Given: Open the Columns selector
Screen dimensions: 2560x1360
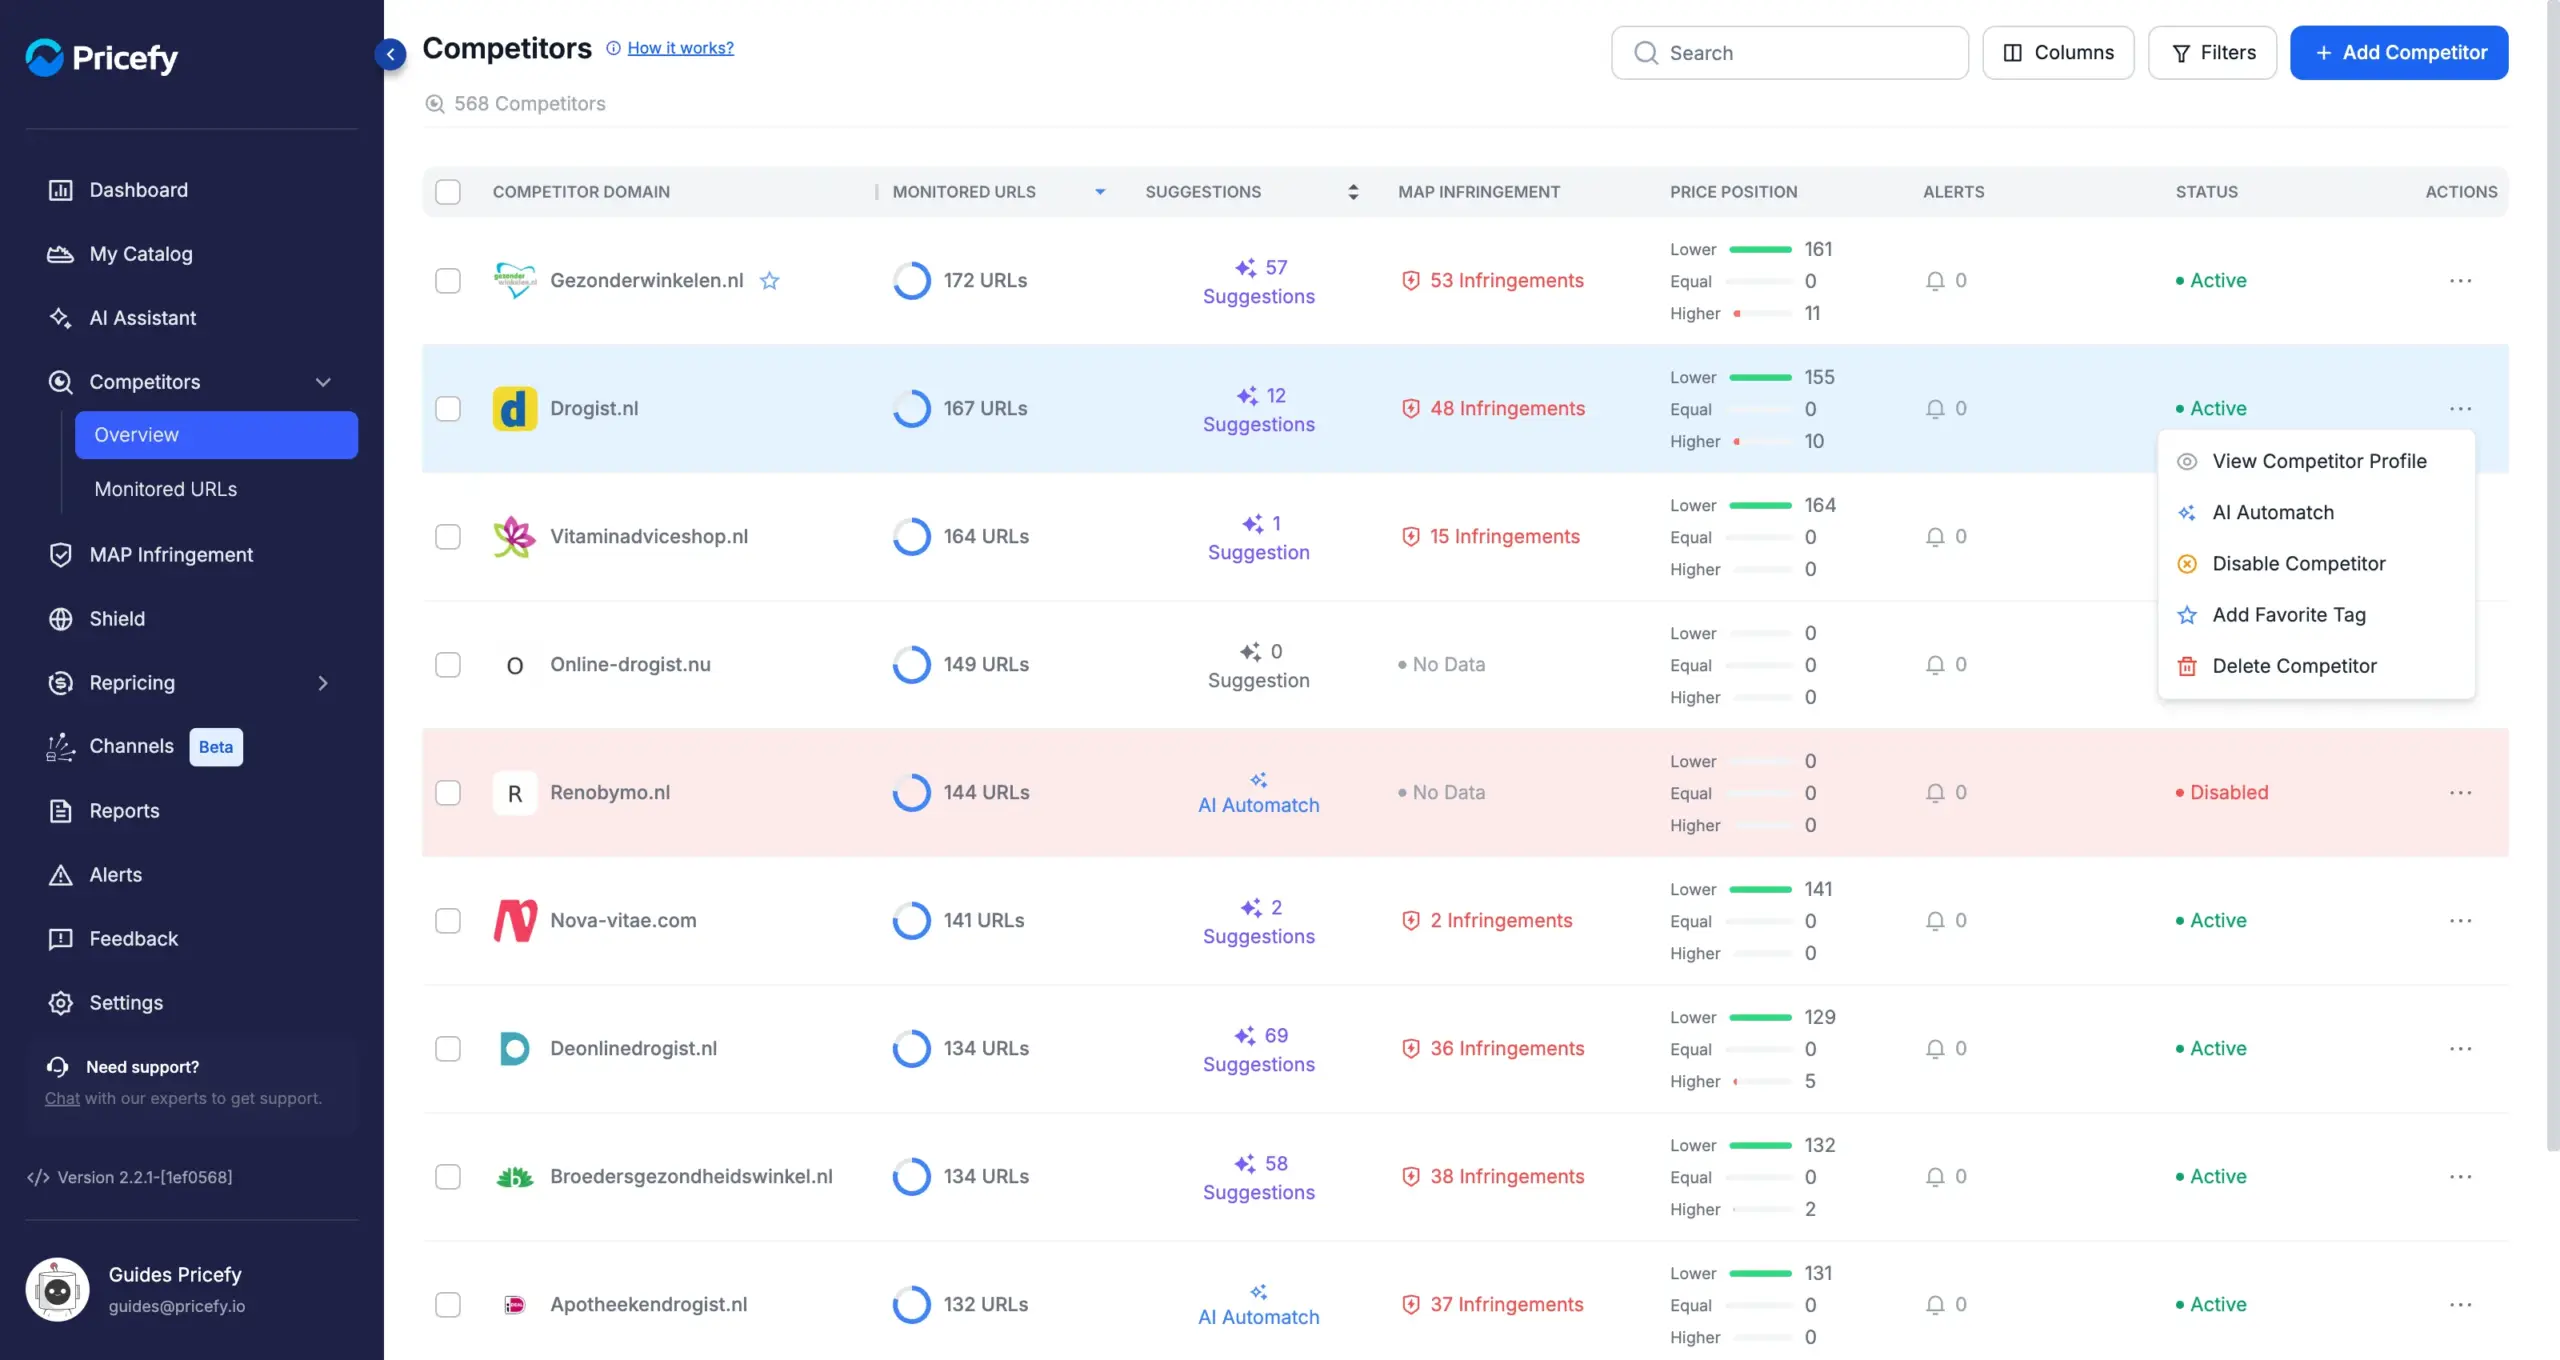Looking at the screenshot, I should pyautogui.click(x=2058, y=53).
